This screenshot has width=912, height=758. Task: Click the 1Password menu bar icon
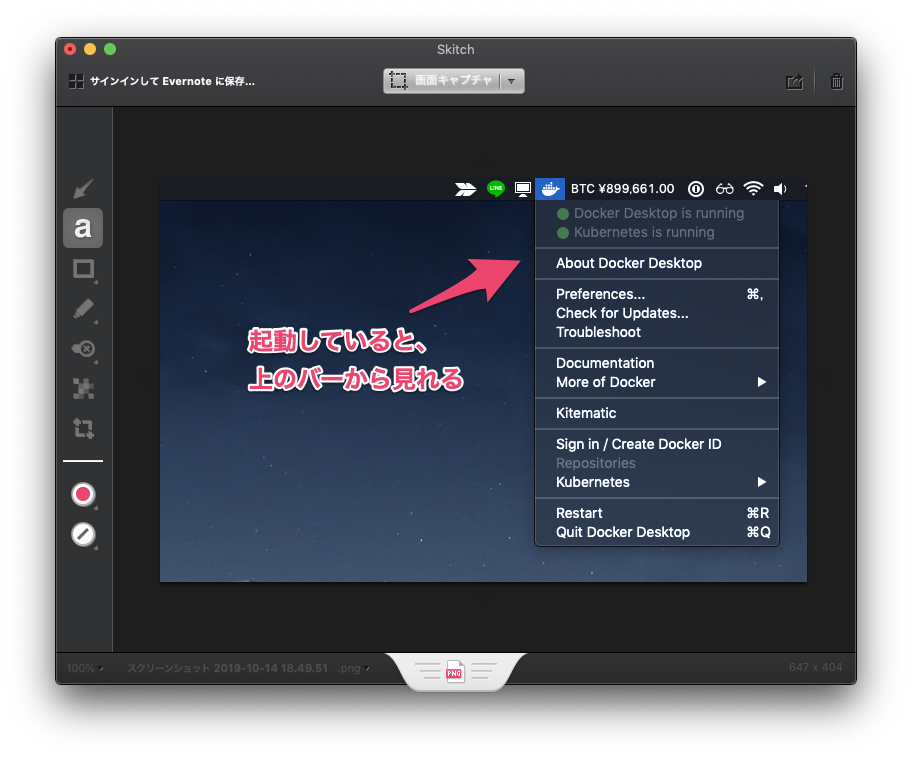click(x=696, y=189)
